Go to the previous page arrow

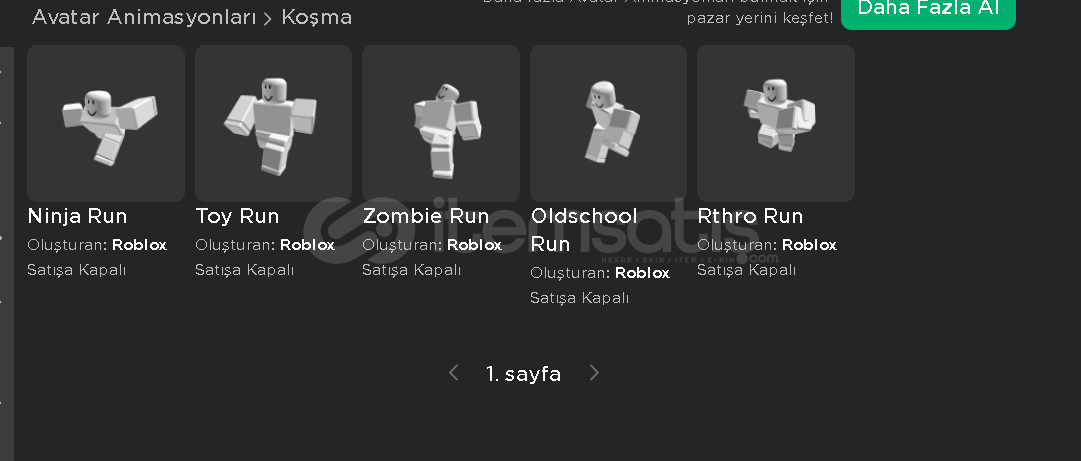(x=454, y=373)
